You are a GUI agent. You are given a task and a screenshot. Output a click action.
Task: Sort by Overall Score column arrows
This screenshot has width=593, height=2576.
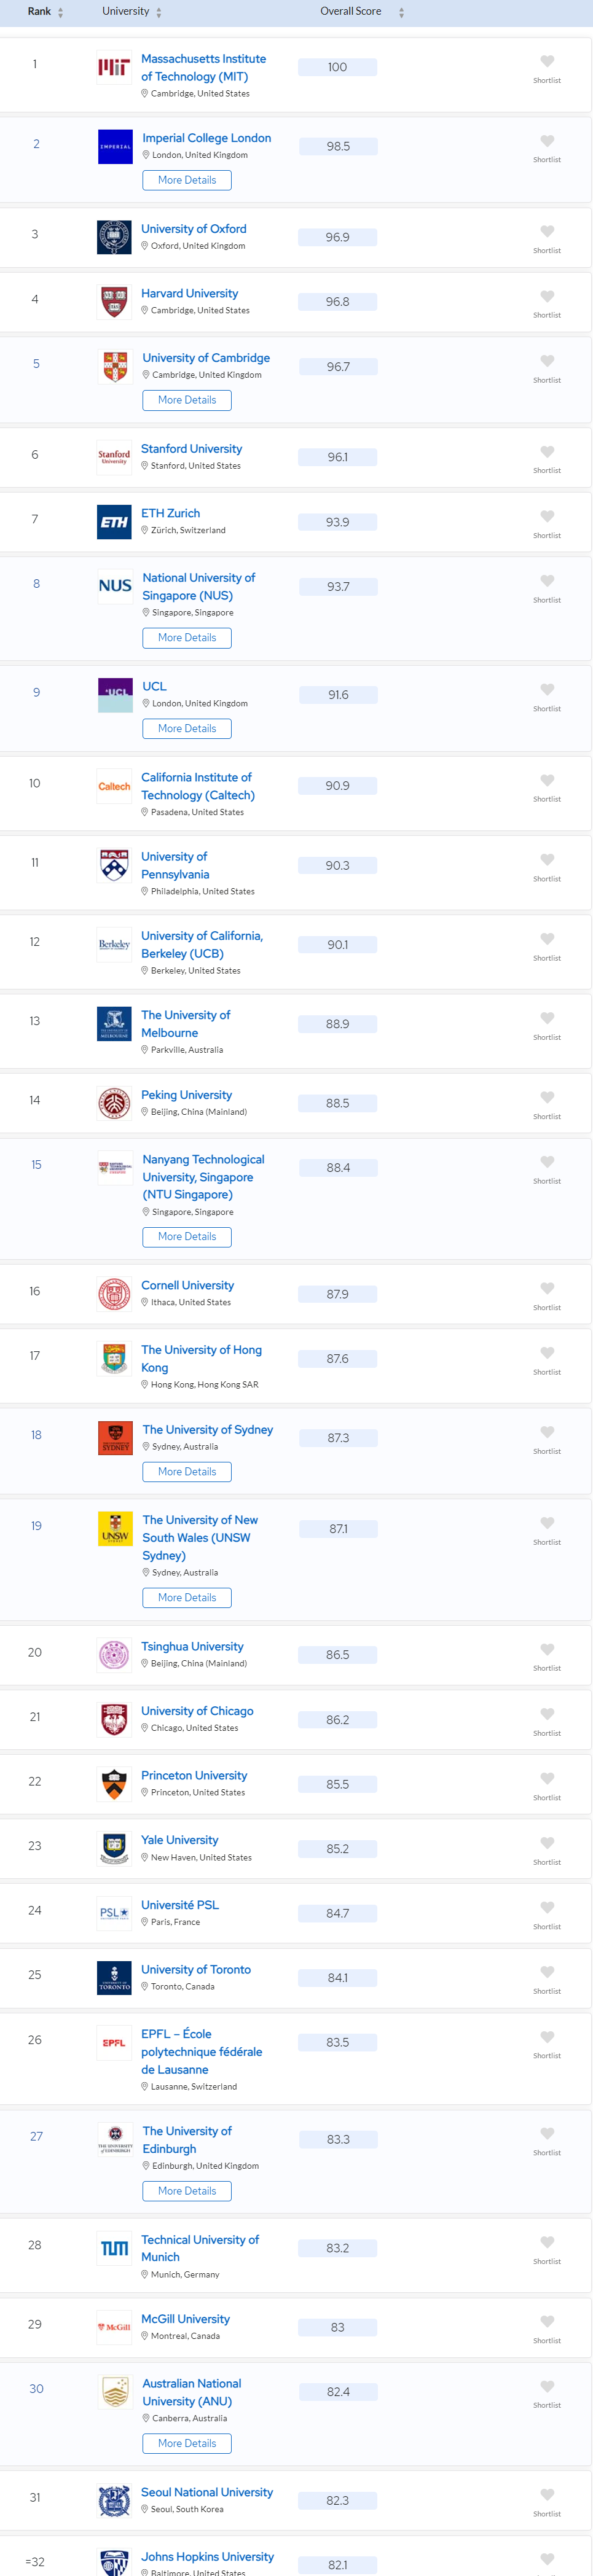(402, 13)
